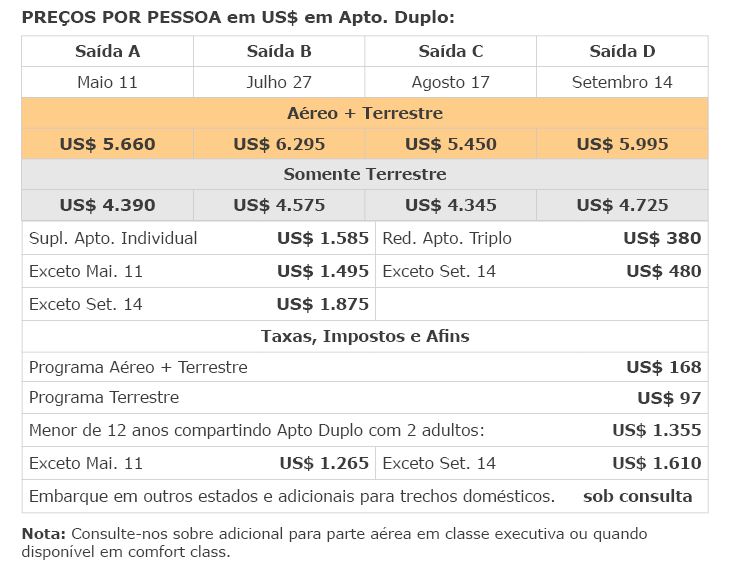Click the US$ 1.875 supplement price

[323, 304]
